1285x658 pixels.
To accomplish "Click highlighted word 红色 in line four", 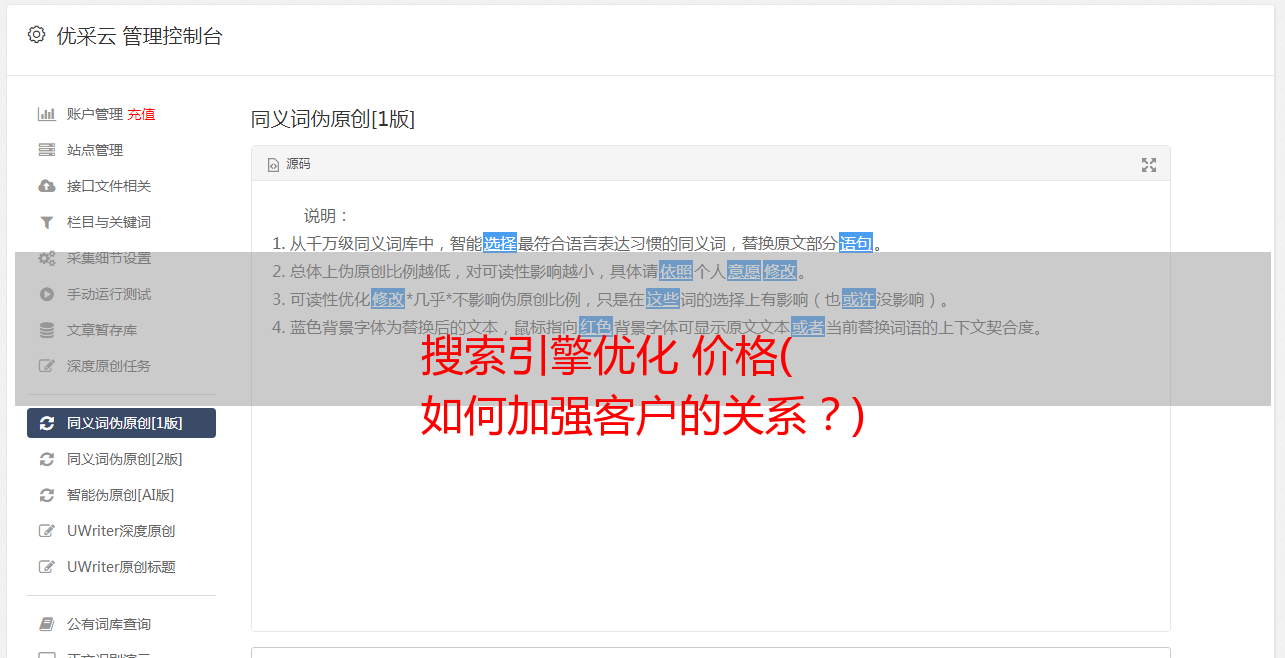I will click(595, 327).
